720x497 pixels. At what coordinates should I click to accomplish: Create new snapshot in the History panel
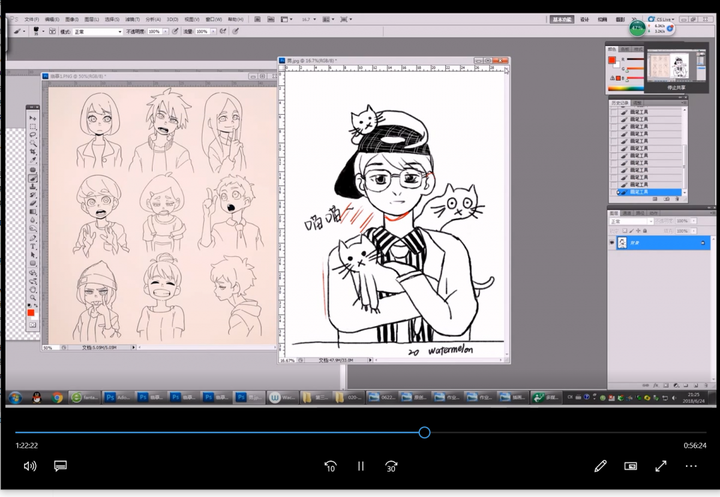(667, 199)
